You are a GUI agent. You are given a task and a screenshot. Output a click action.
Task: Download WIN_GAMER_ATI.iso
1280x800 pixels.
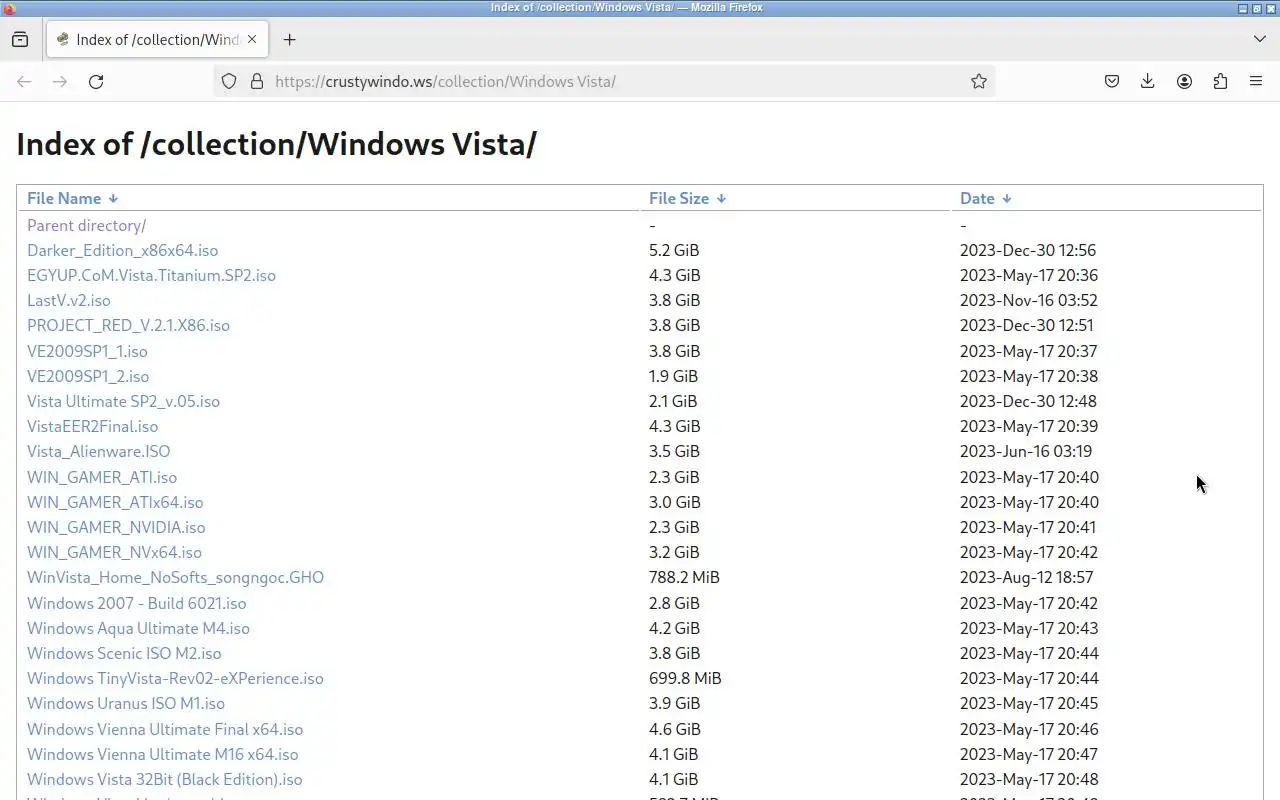[x=102, y=477]
